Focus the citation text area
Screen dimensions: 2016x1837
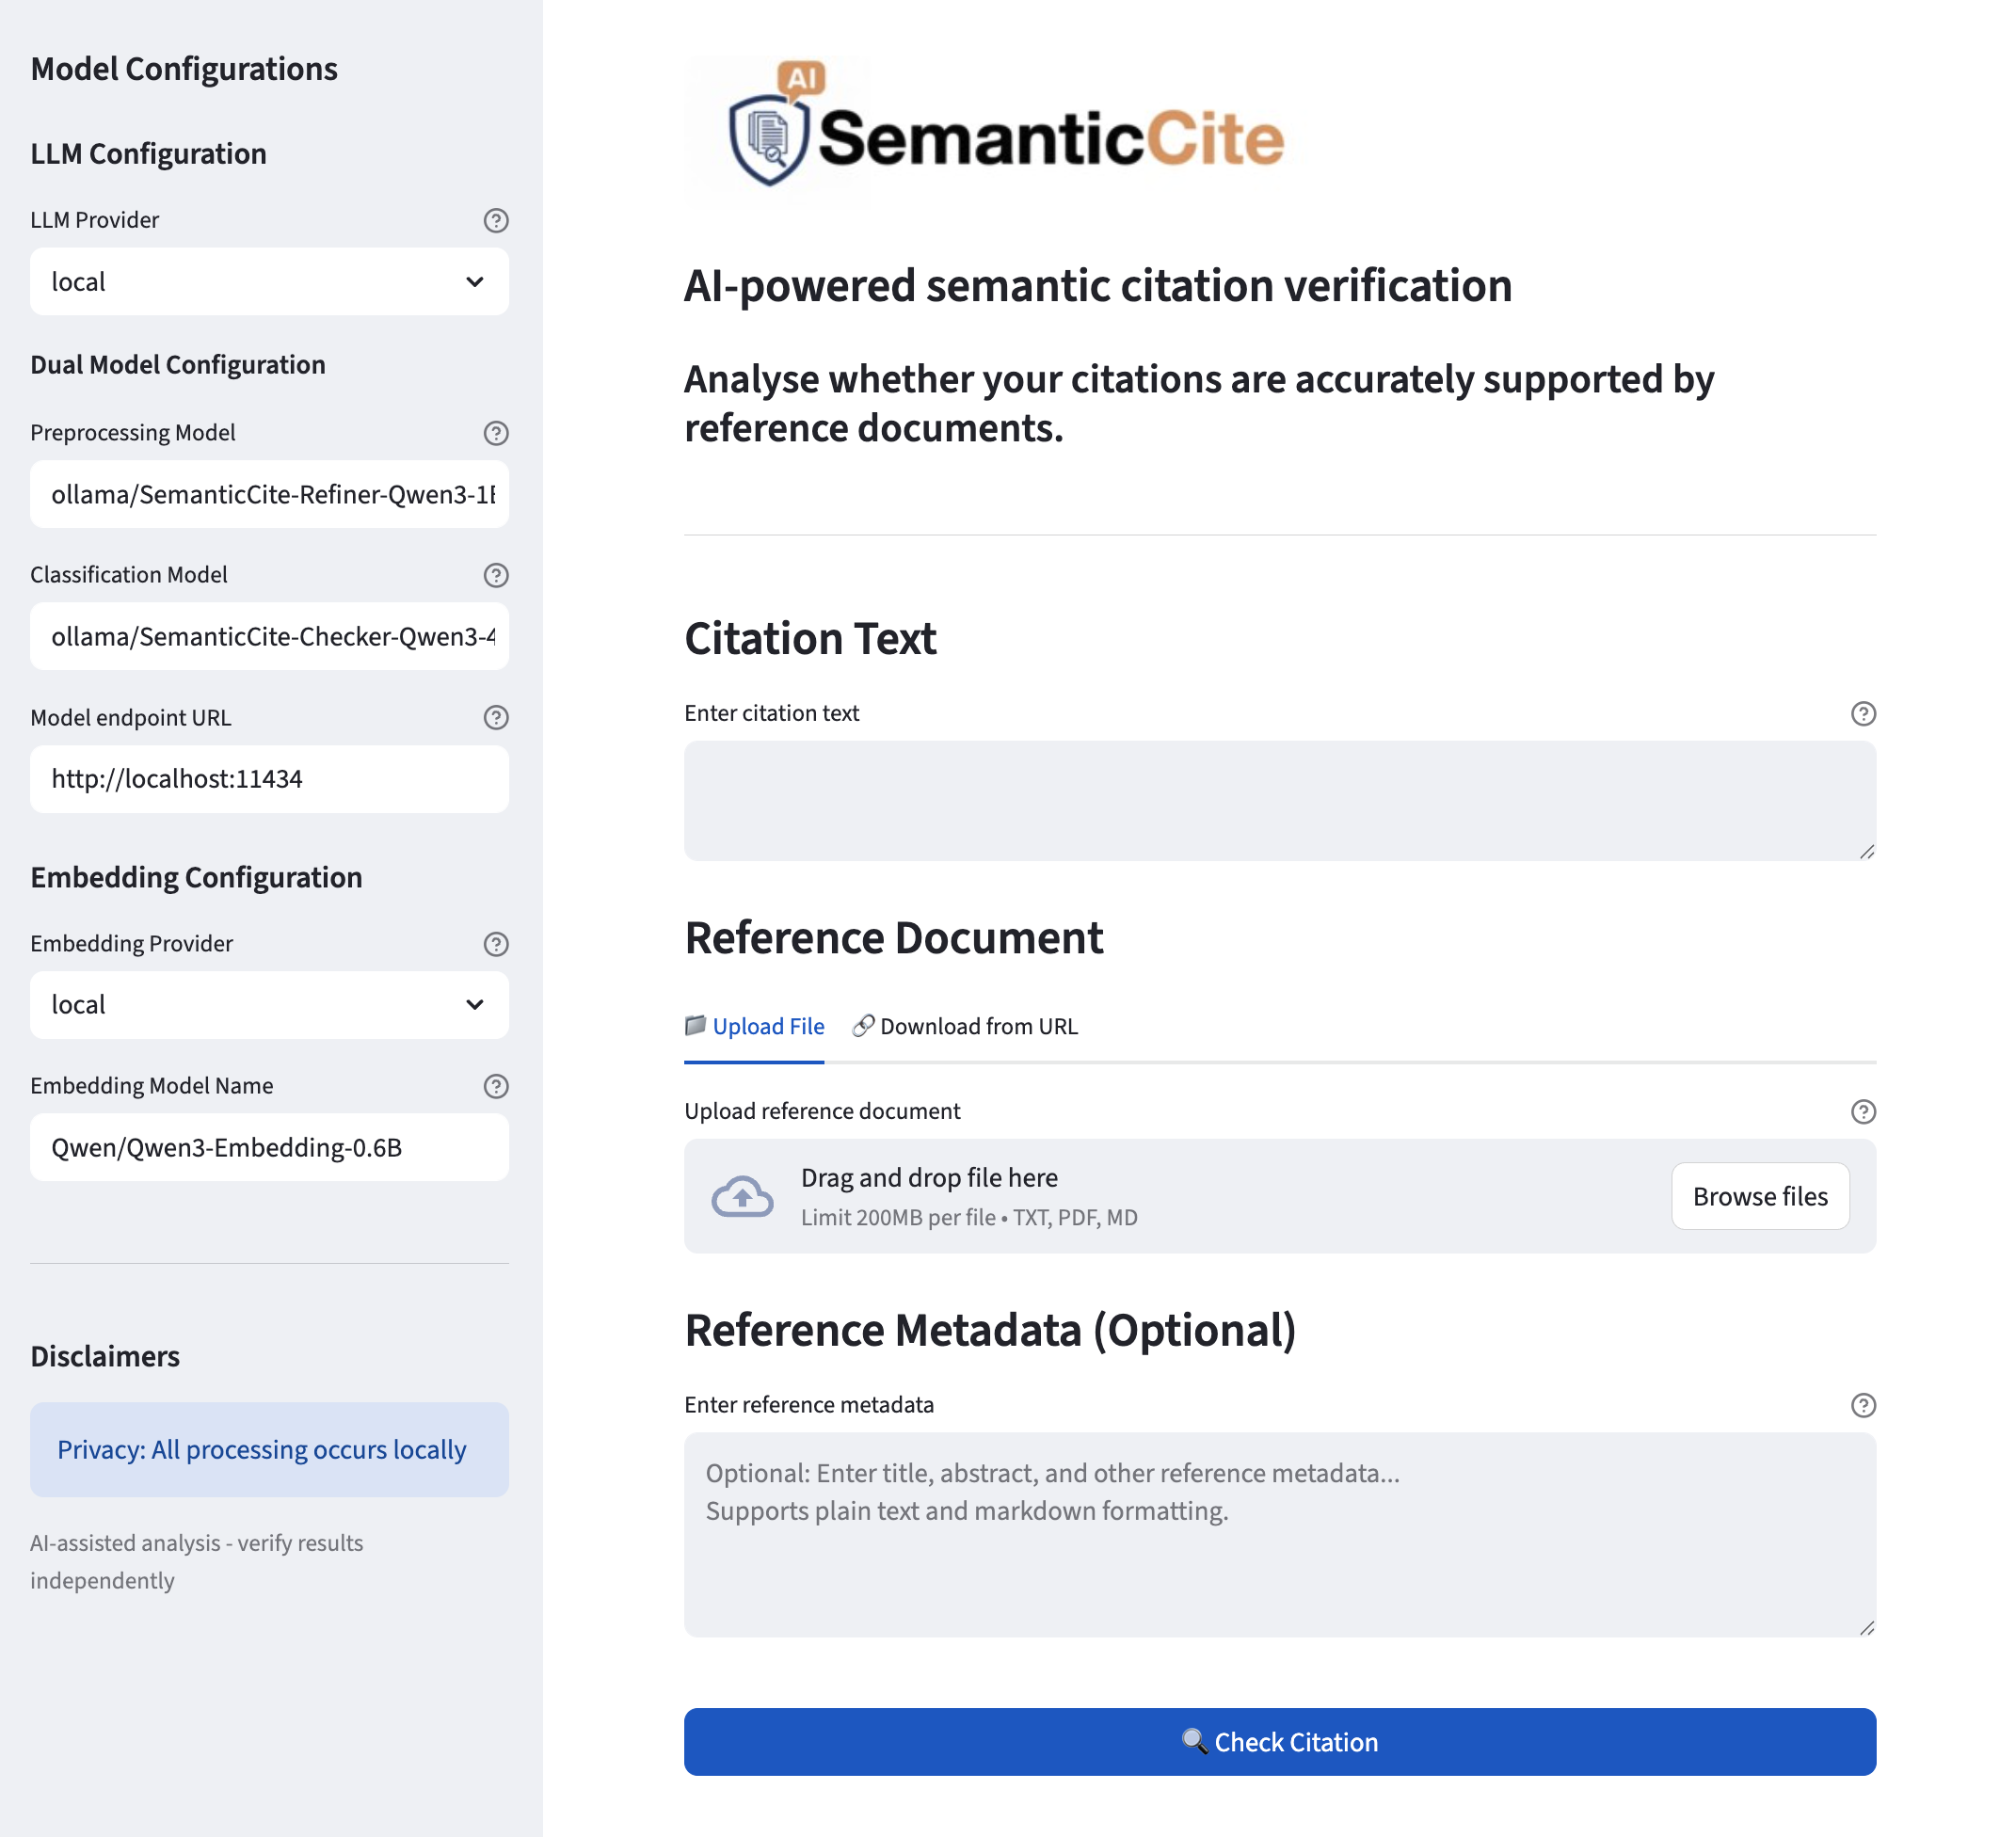(x=1279, y=800)
